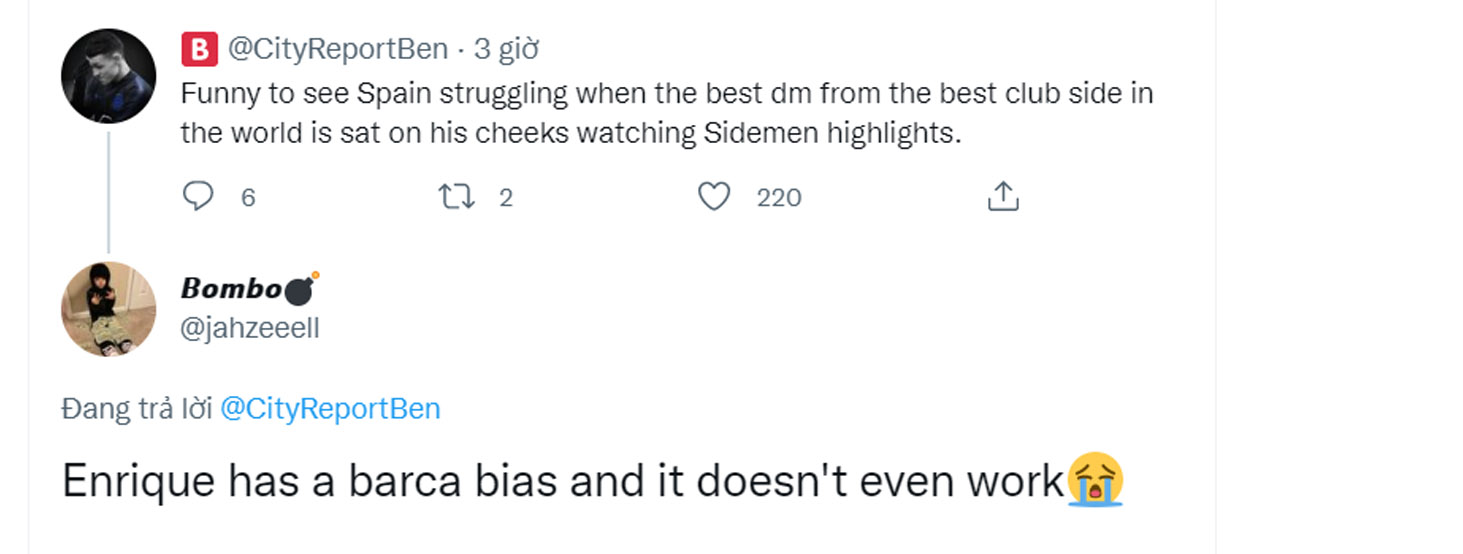Open the "3 giờ" timestamp link
This screenshot has height=554, width=1463.
506,48
